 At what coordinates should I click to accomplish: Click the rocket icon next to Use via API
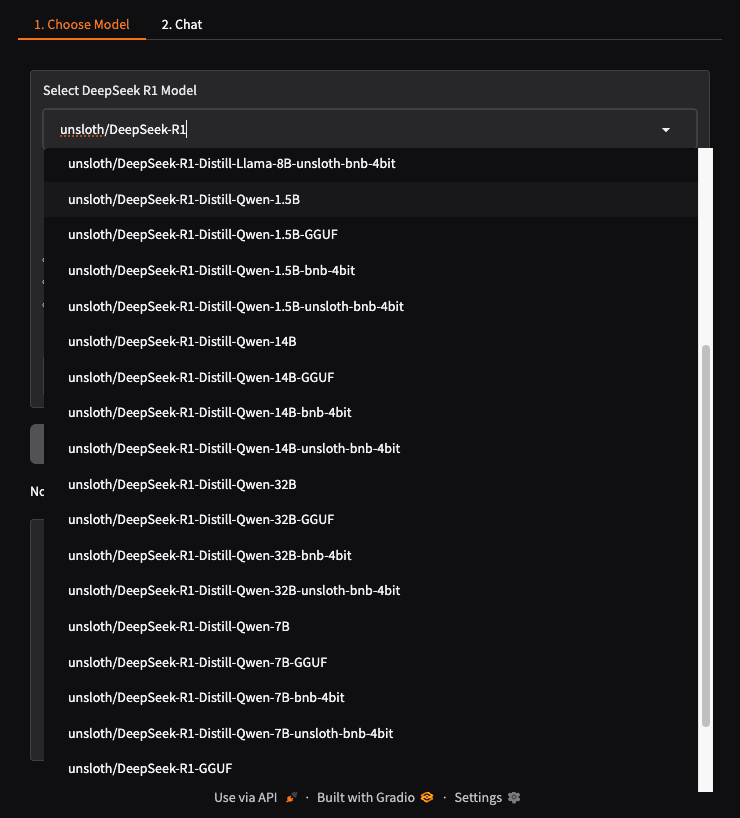click(292, 798)
